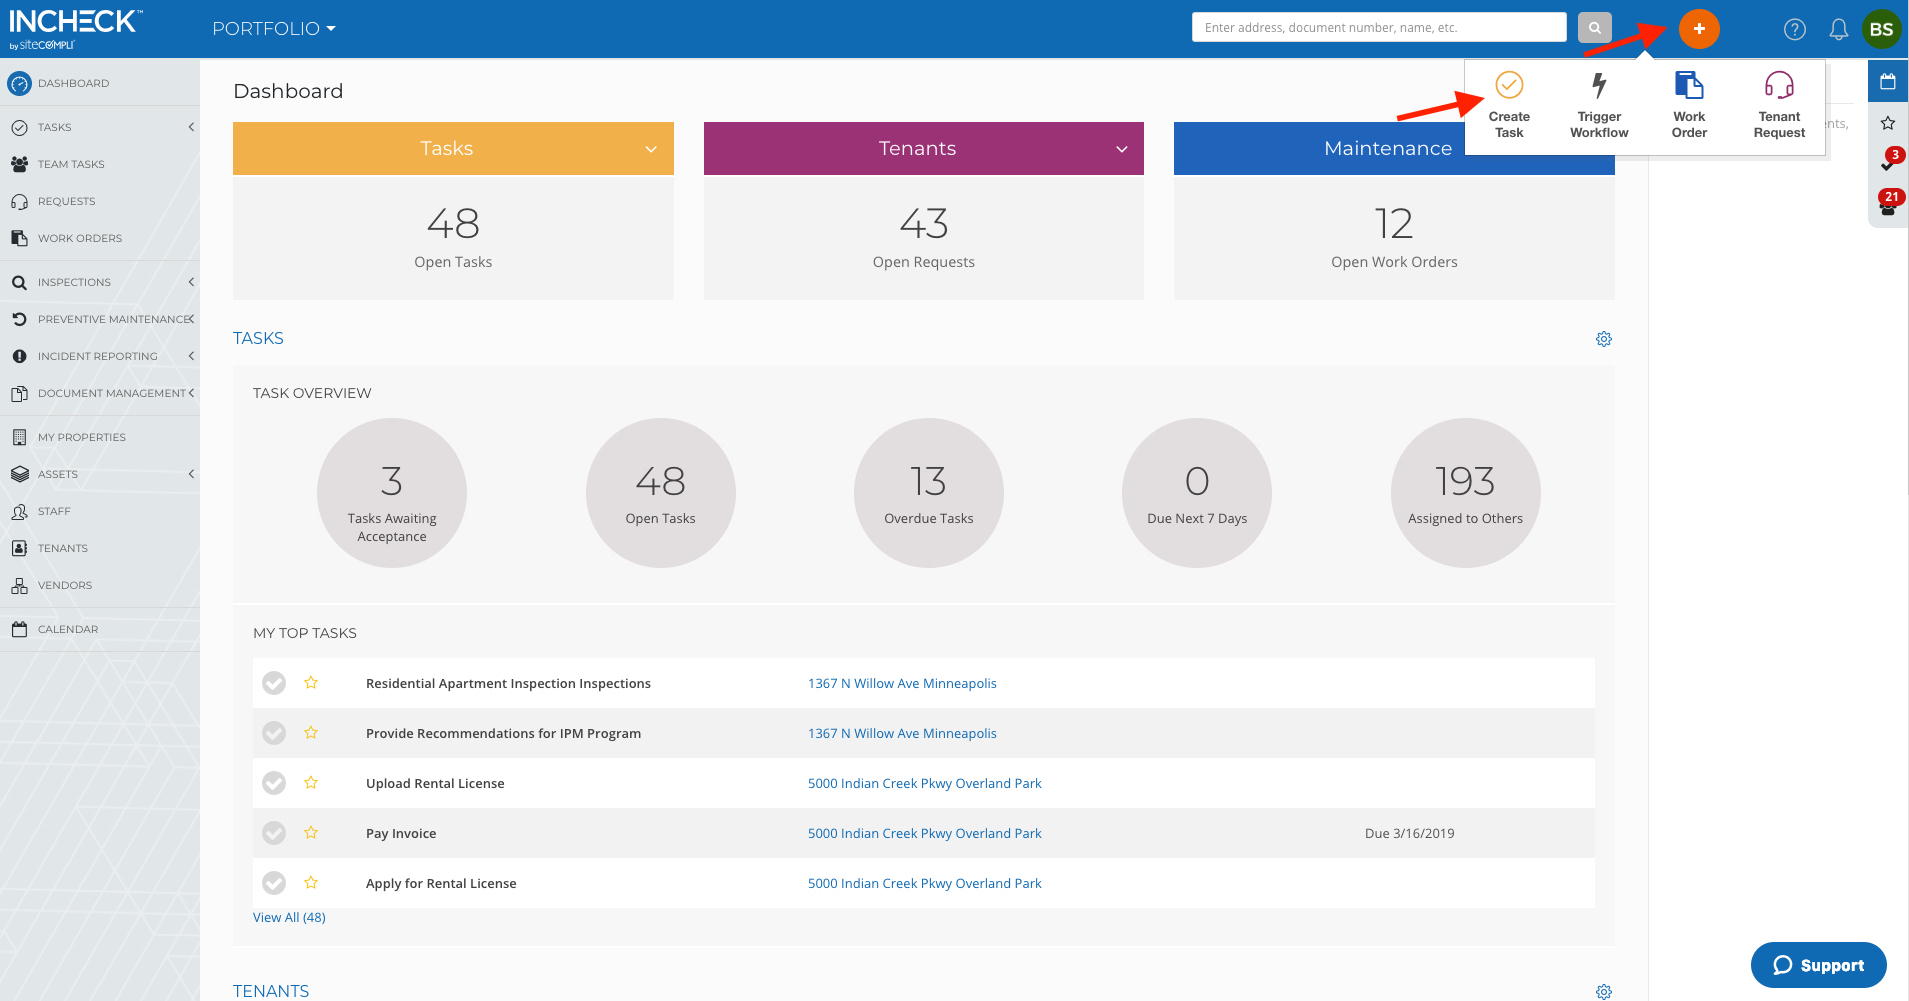
Task: Open the Support chat button
Action: point(1817,965)
